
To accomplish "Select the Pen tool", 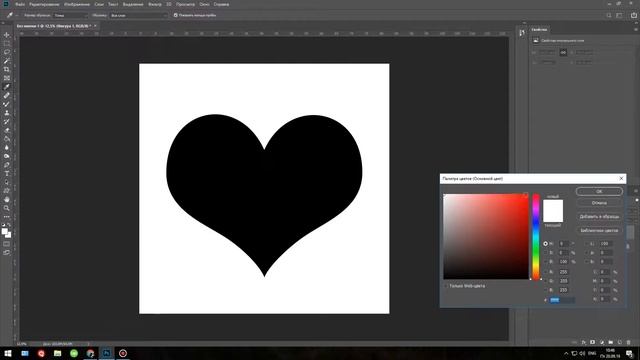I will [x=7, y=165].
